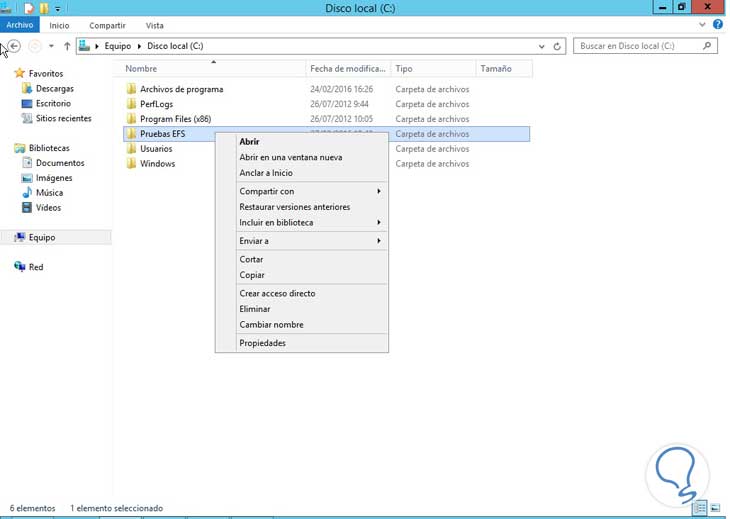Click the quick access Properties icon in title bar
This screenshot has height=519, width=730.
[29, 8]
